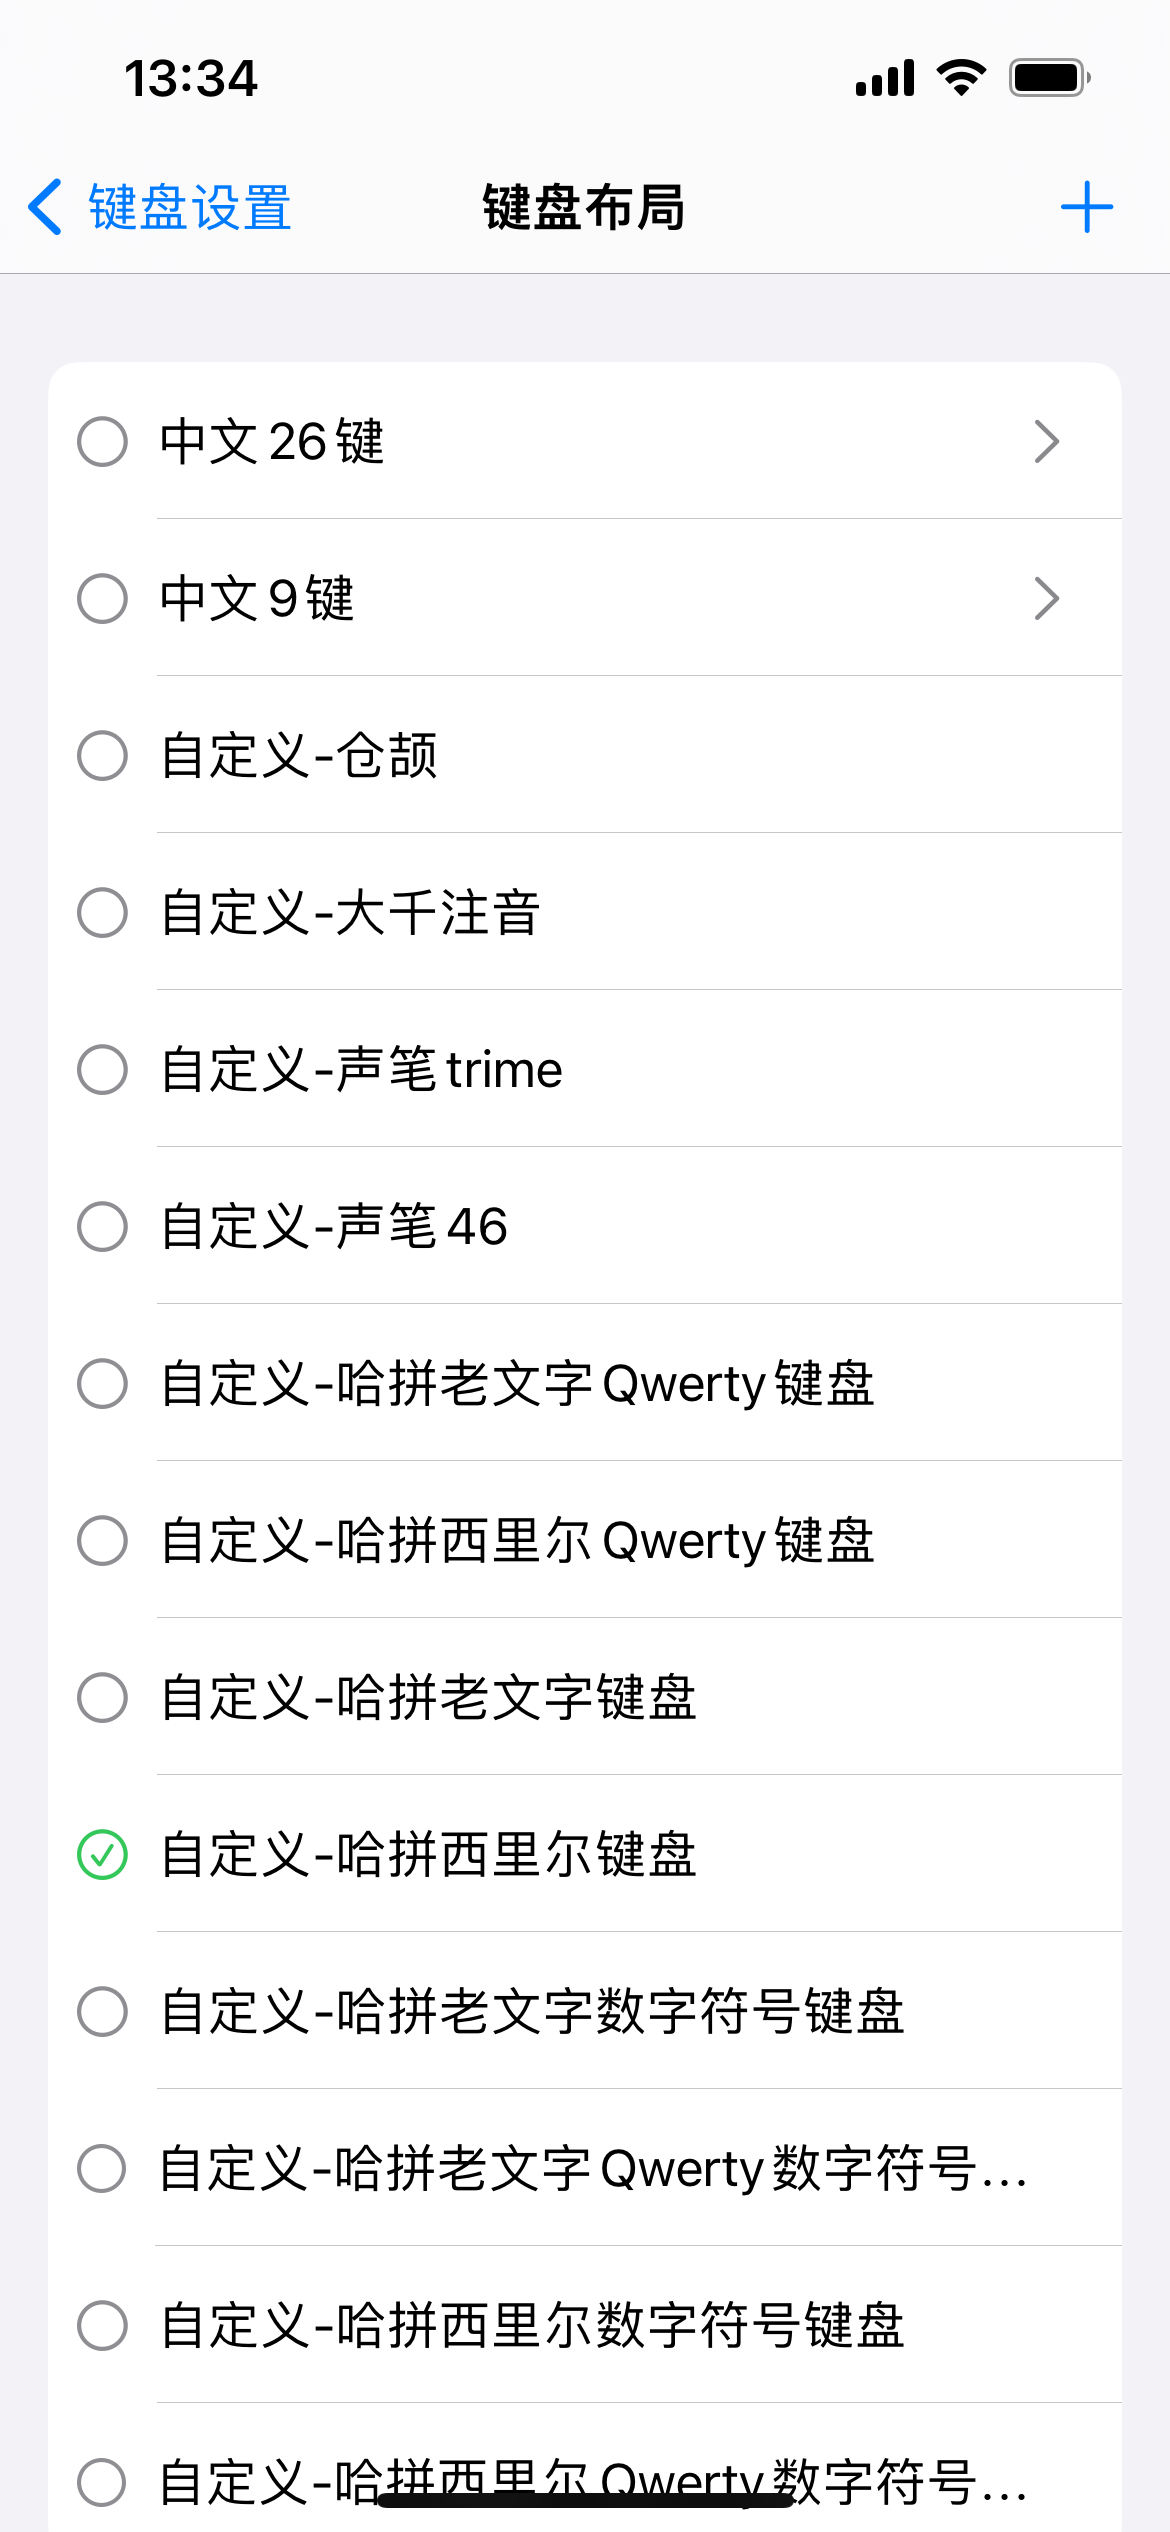This screenshot has width=1170, height=2532.
Task: Tap the battery icon in status bar
Action: [x=1048, y=78]
